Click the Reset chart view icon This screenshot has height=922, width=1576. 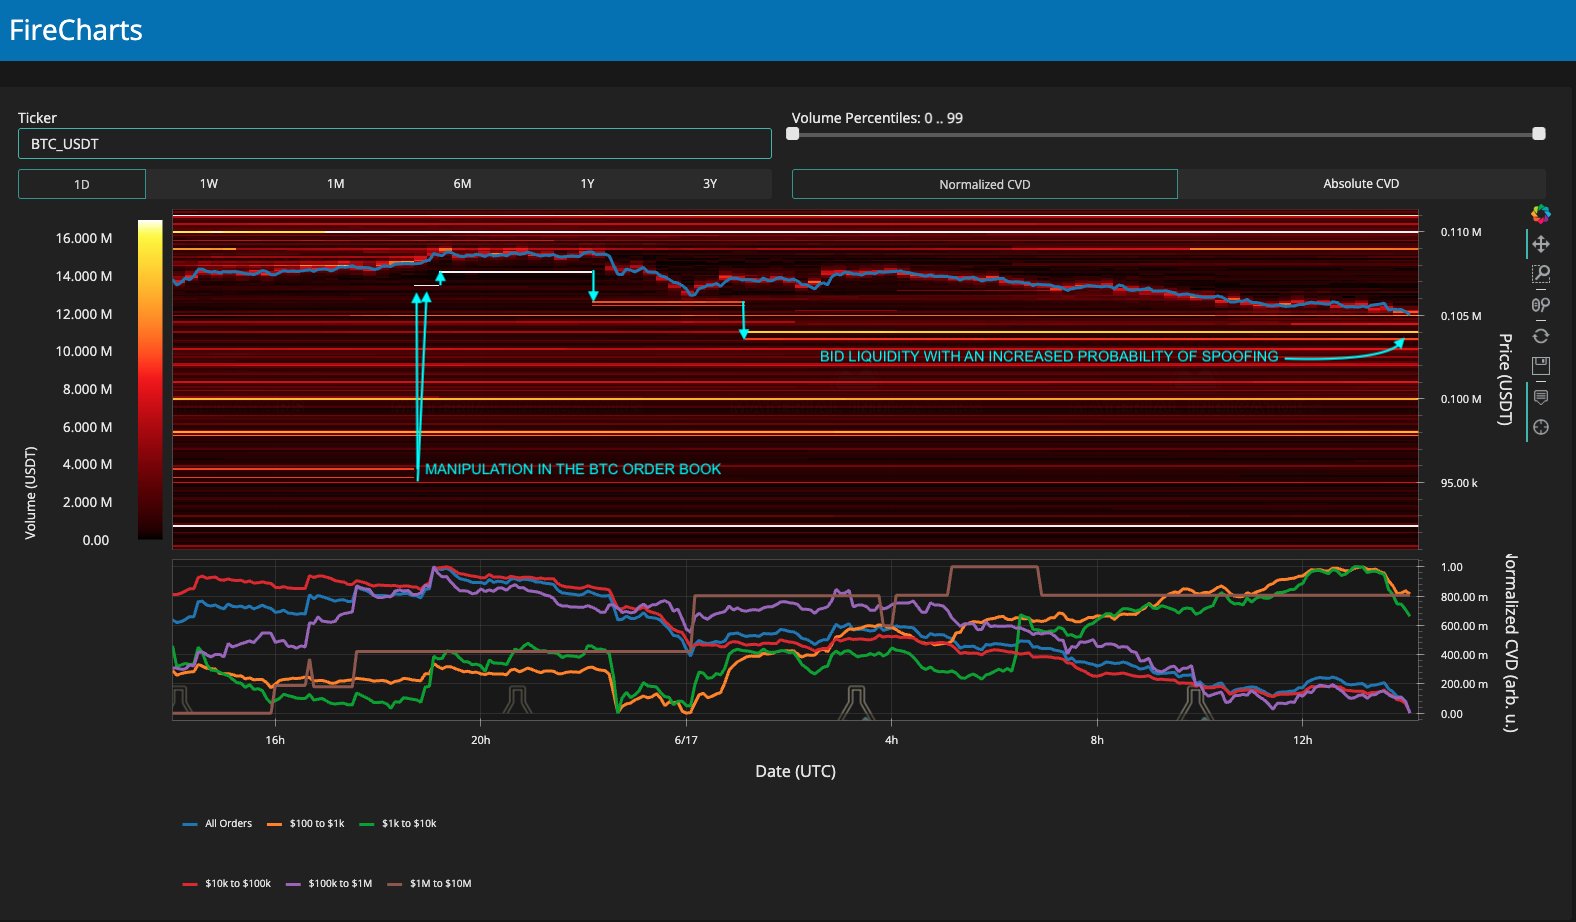(1541, 336)
